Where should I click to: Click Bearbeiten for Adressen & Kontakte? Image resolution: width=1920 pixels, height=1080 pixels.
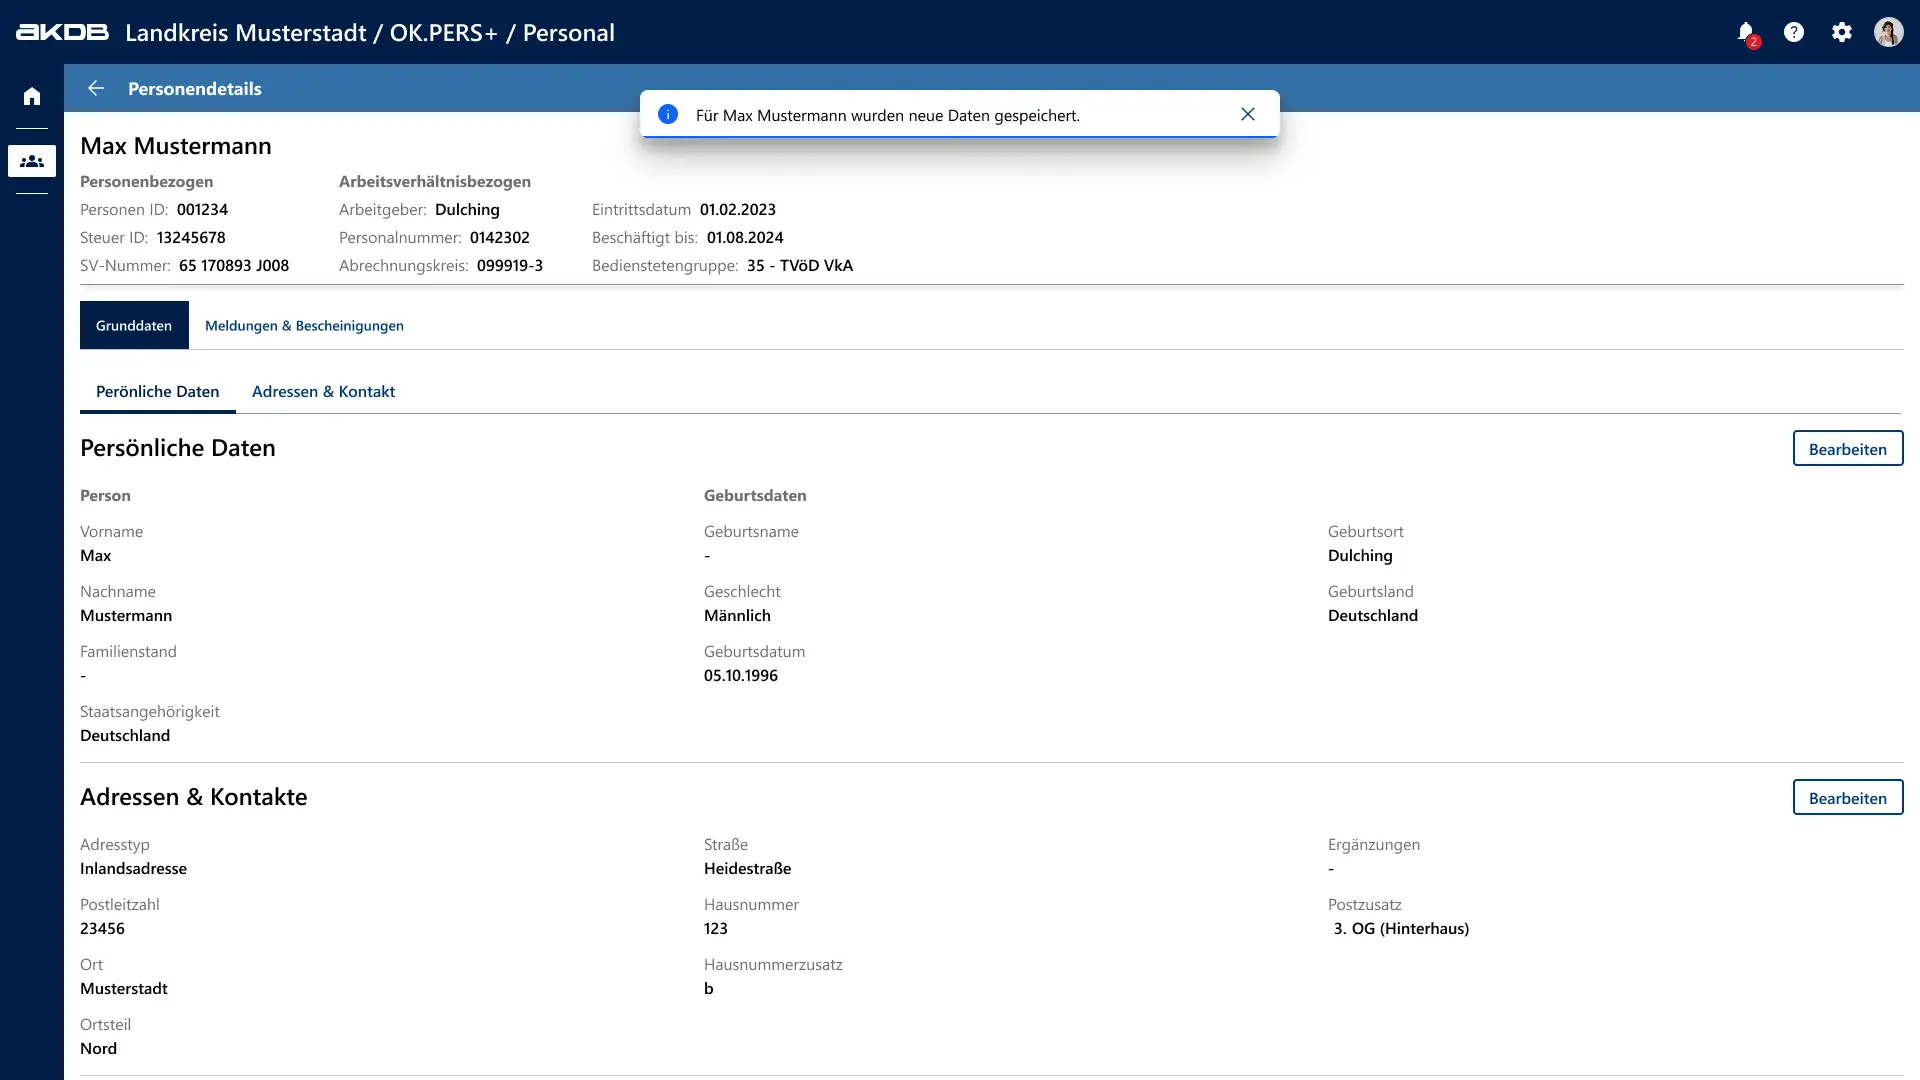point(1847,798)
